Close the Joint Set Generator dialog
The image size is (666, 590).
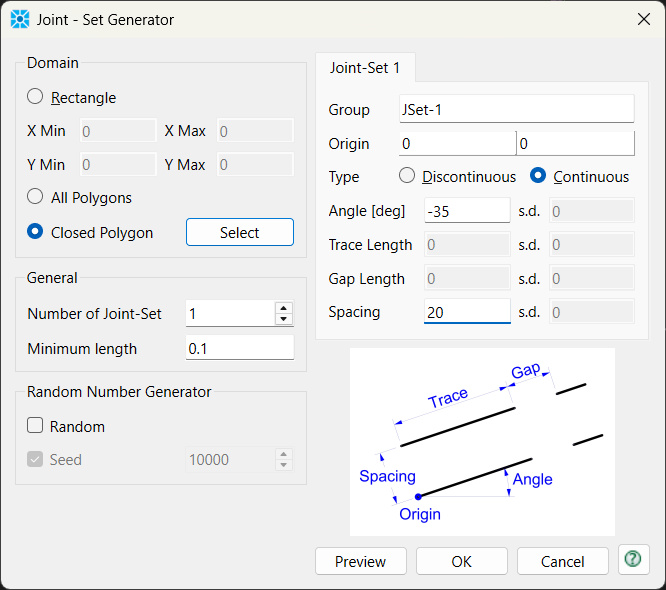coord(644,19)
